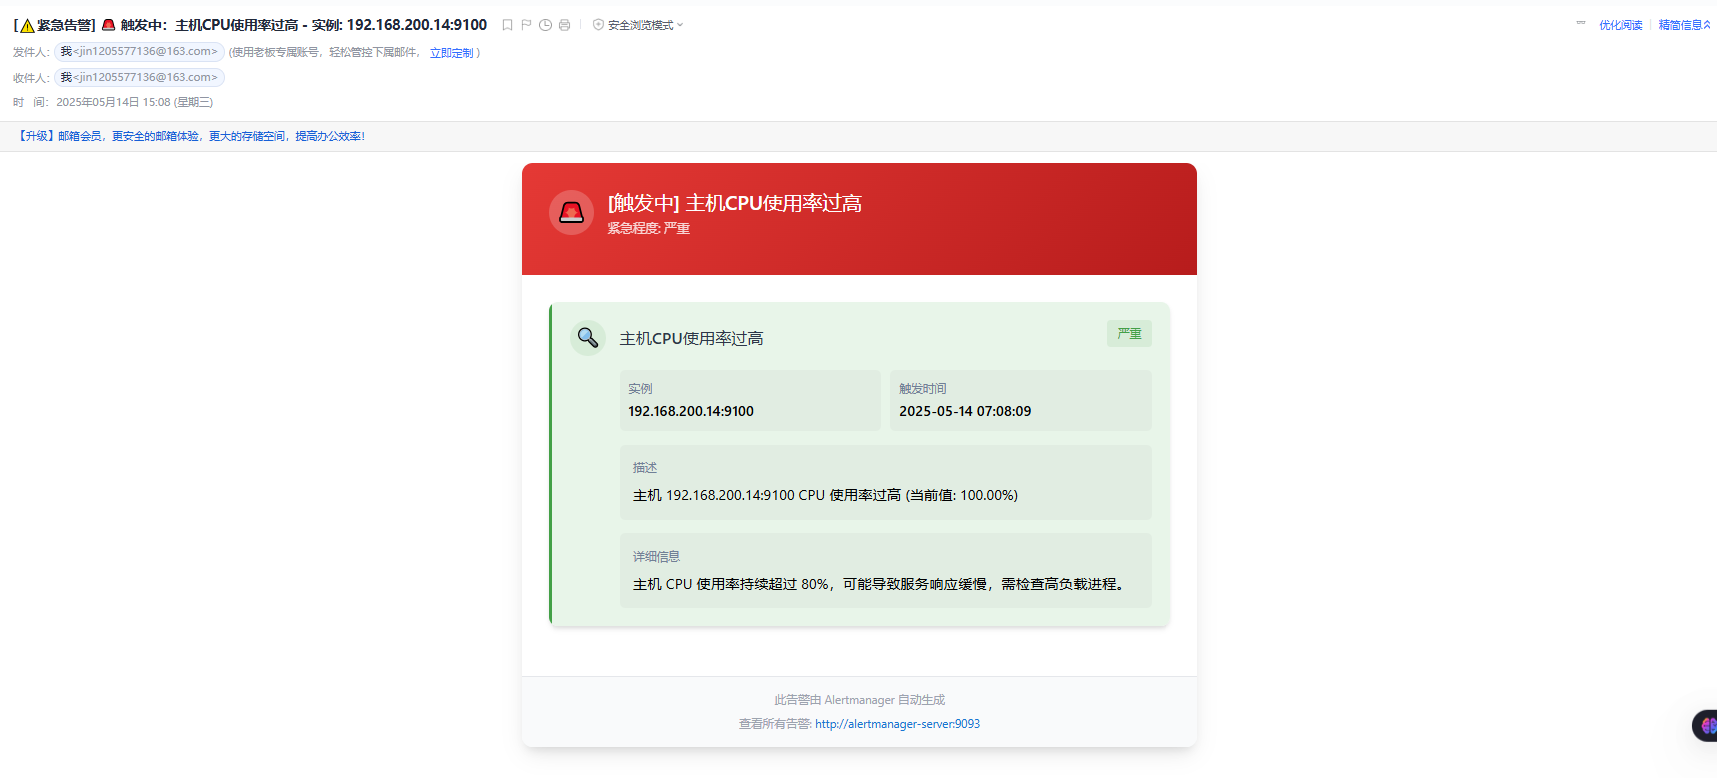Open the floating assistant icon at bottom right
The image size is (1717, 778).
pos(1706,725)
